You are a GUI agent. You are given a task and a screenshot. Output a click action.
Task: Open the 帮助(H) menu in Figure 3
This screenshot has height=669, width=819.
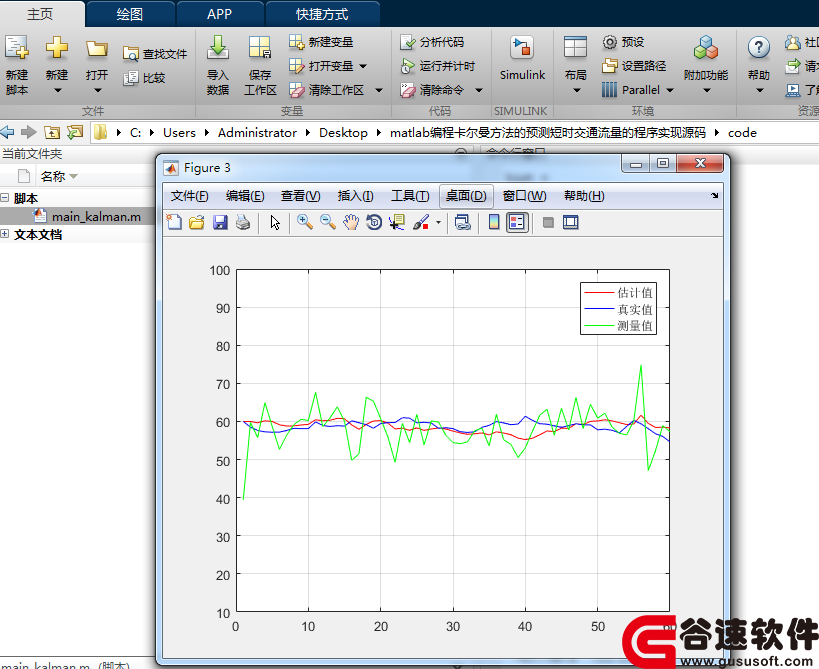click(x=584, y=196)
